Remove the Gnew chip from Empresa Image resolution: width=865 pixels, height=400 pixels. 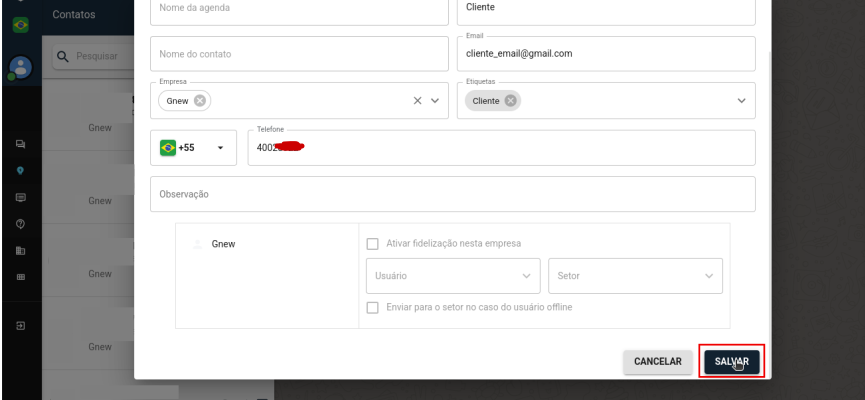pyautogui.click(x=200, y=101)
